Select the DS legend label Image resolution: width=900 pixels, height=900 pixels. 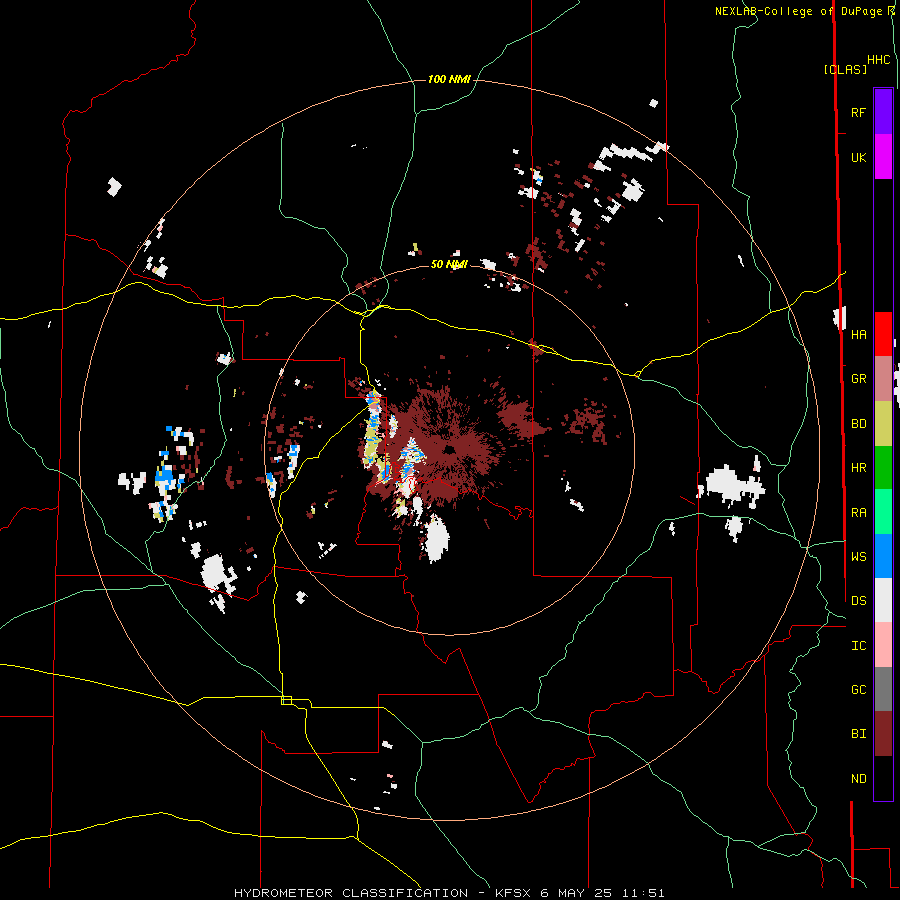(858, 601)
